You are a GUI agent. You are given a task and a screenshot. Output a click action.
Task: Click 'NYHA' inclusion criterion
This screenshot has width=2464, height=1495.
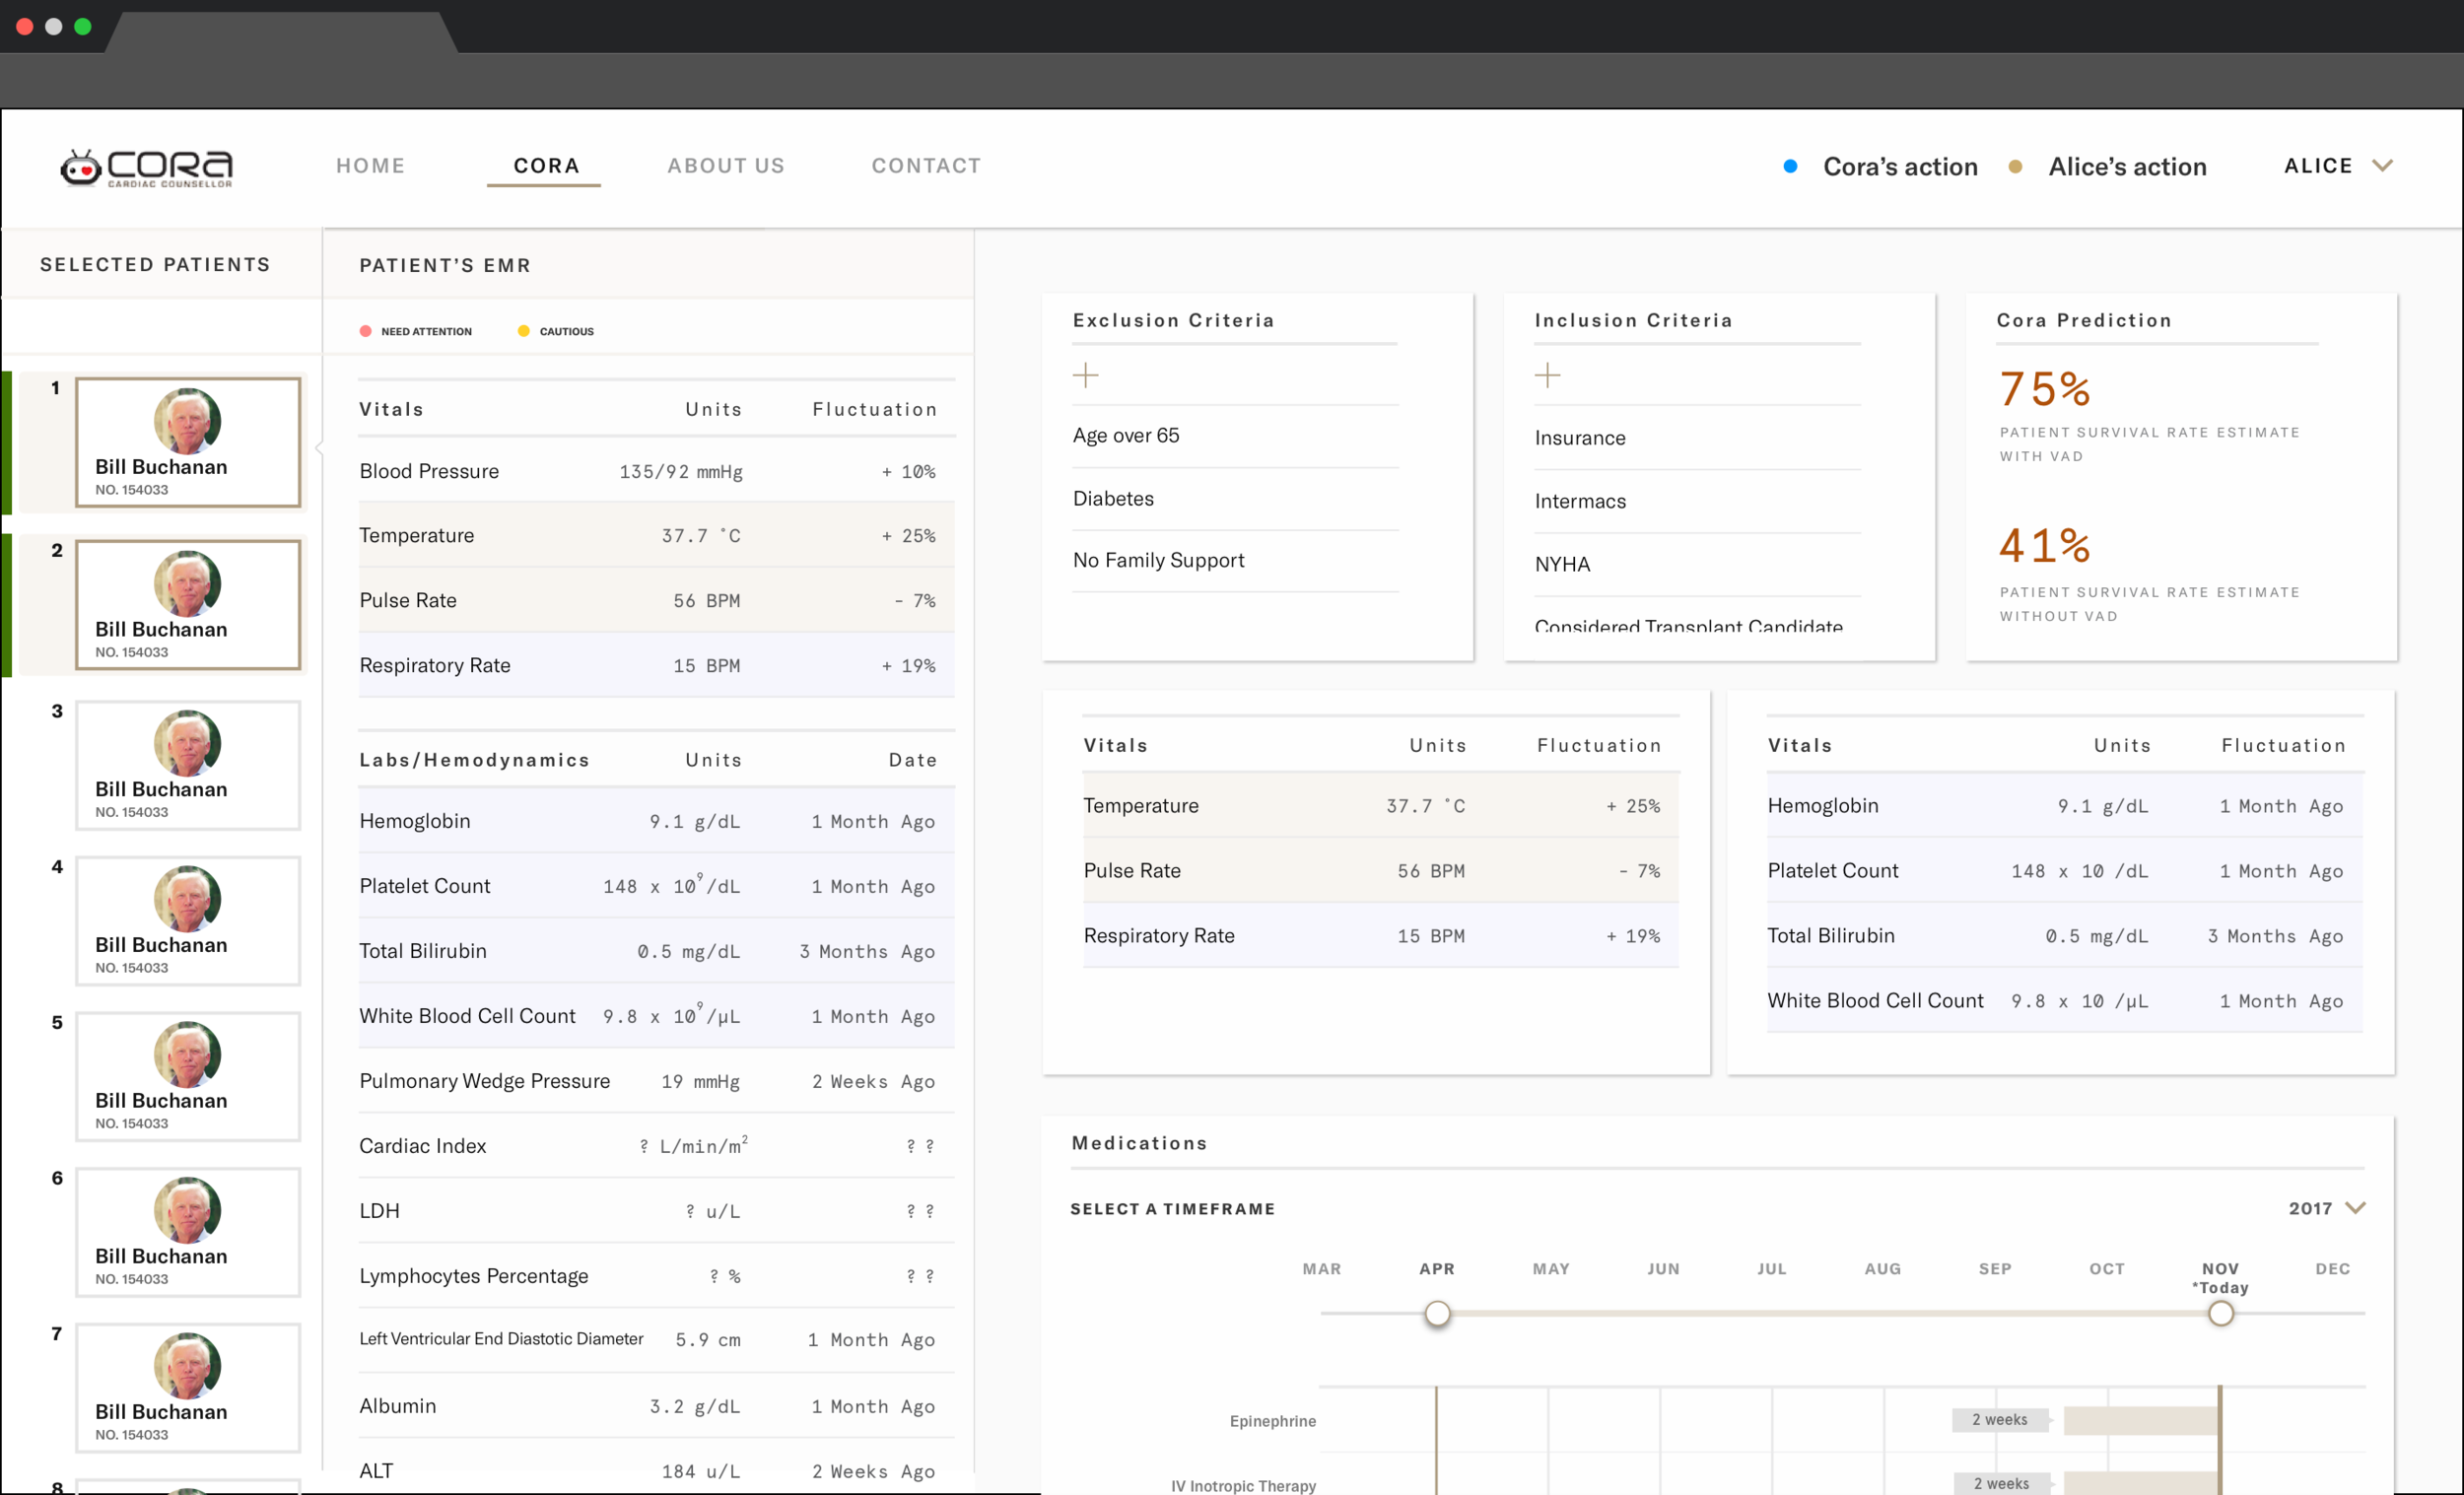pos(1561,564)
